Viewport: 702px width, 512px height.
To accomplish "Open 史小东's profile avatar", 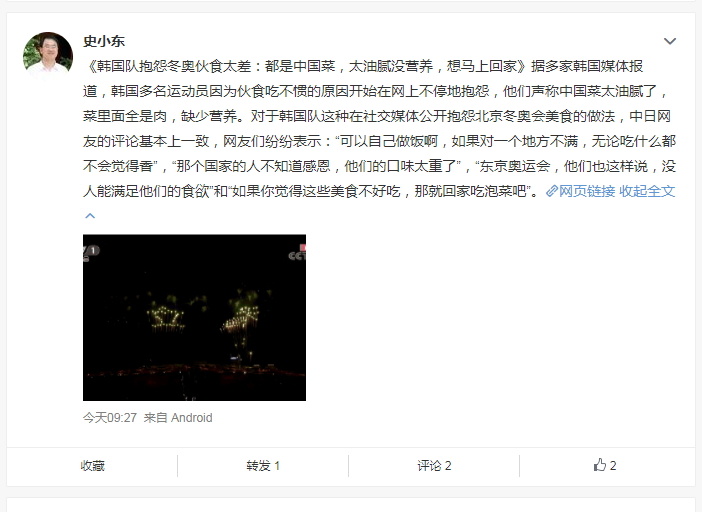I will [48, 57].
